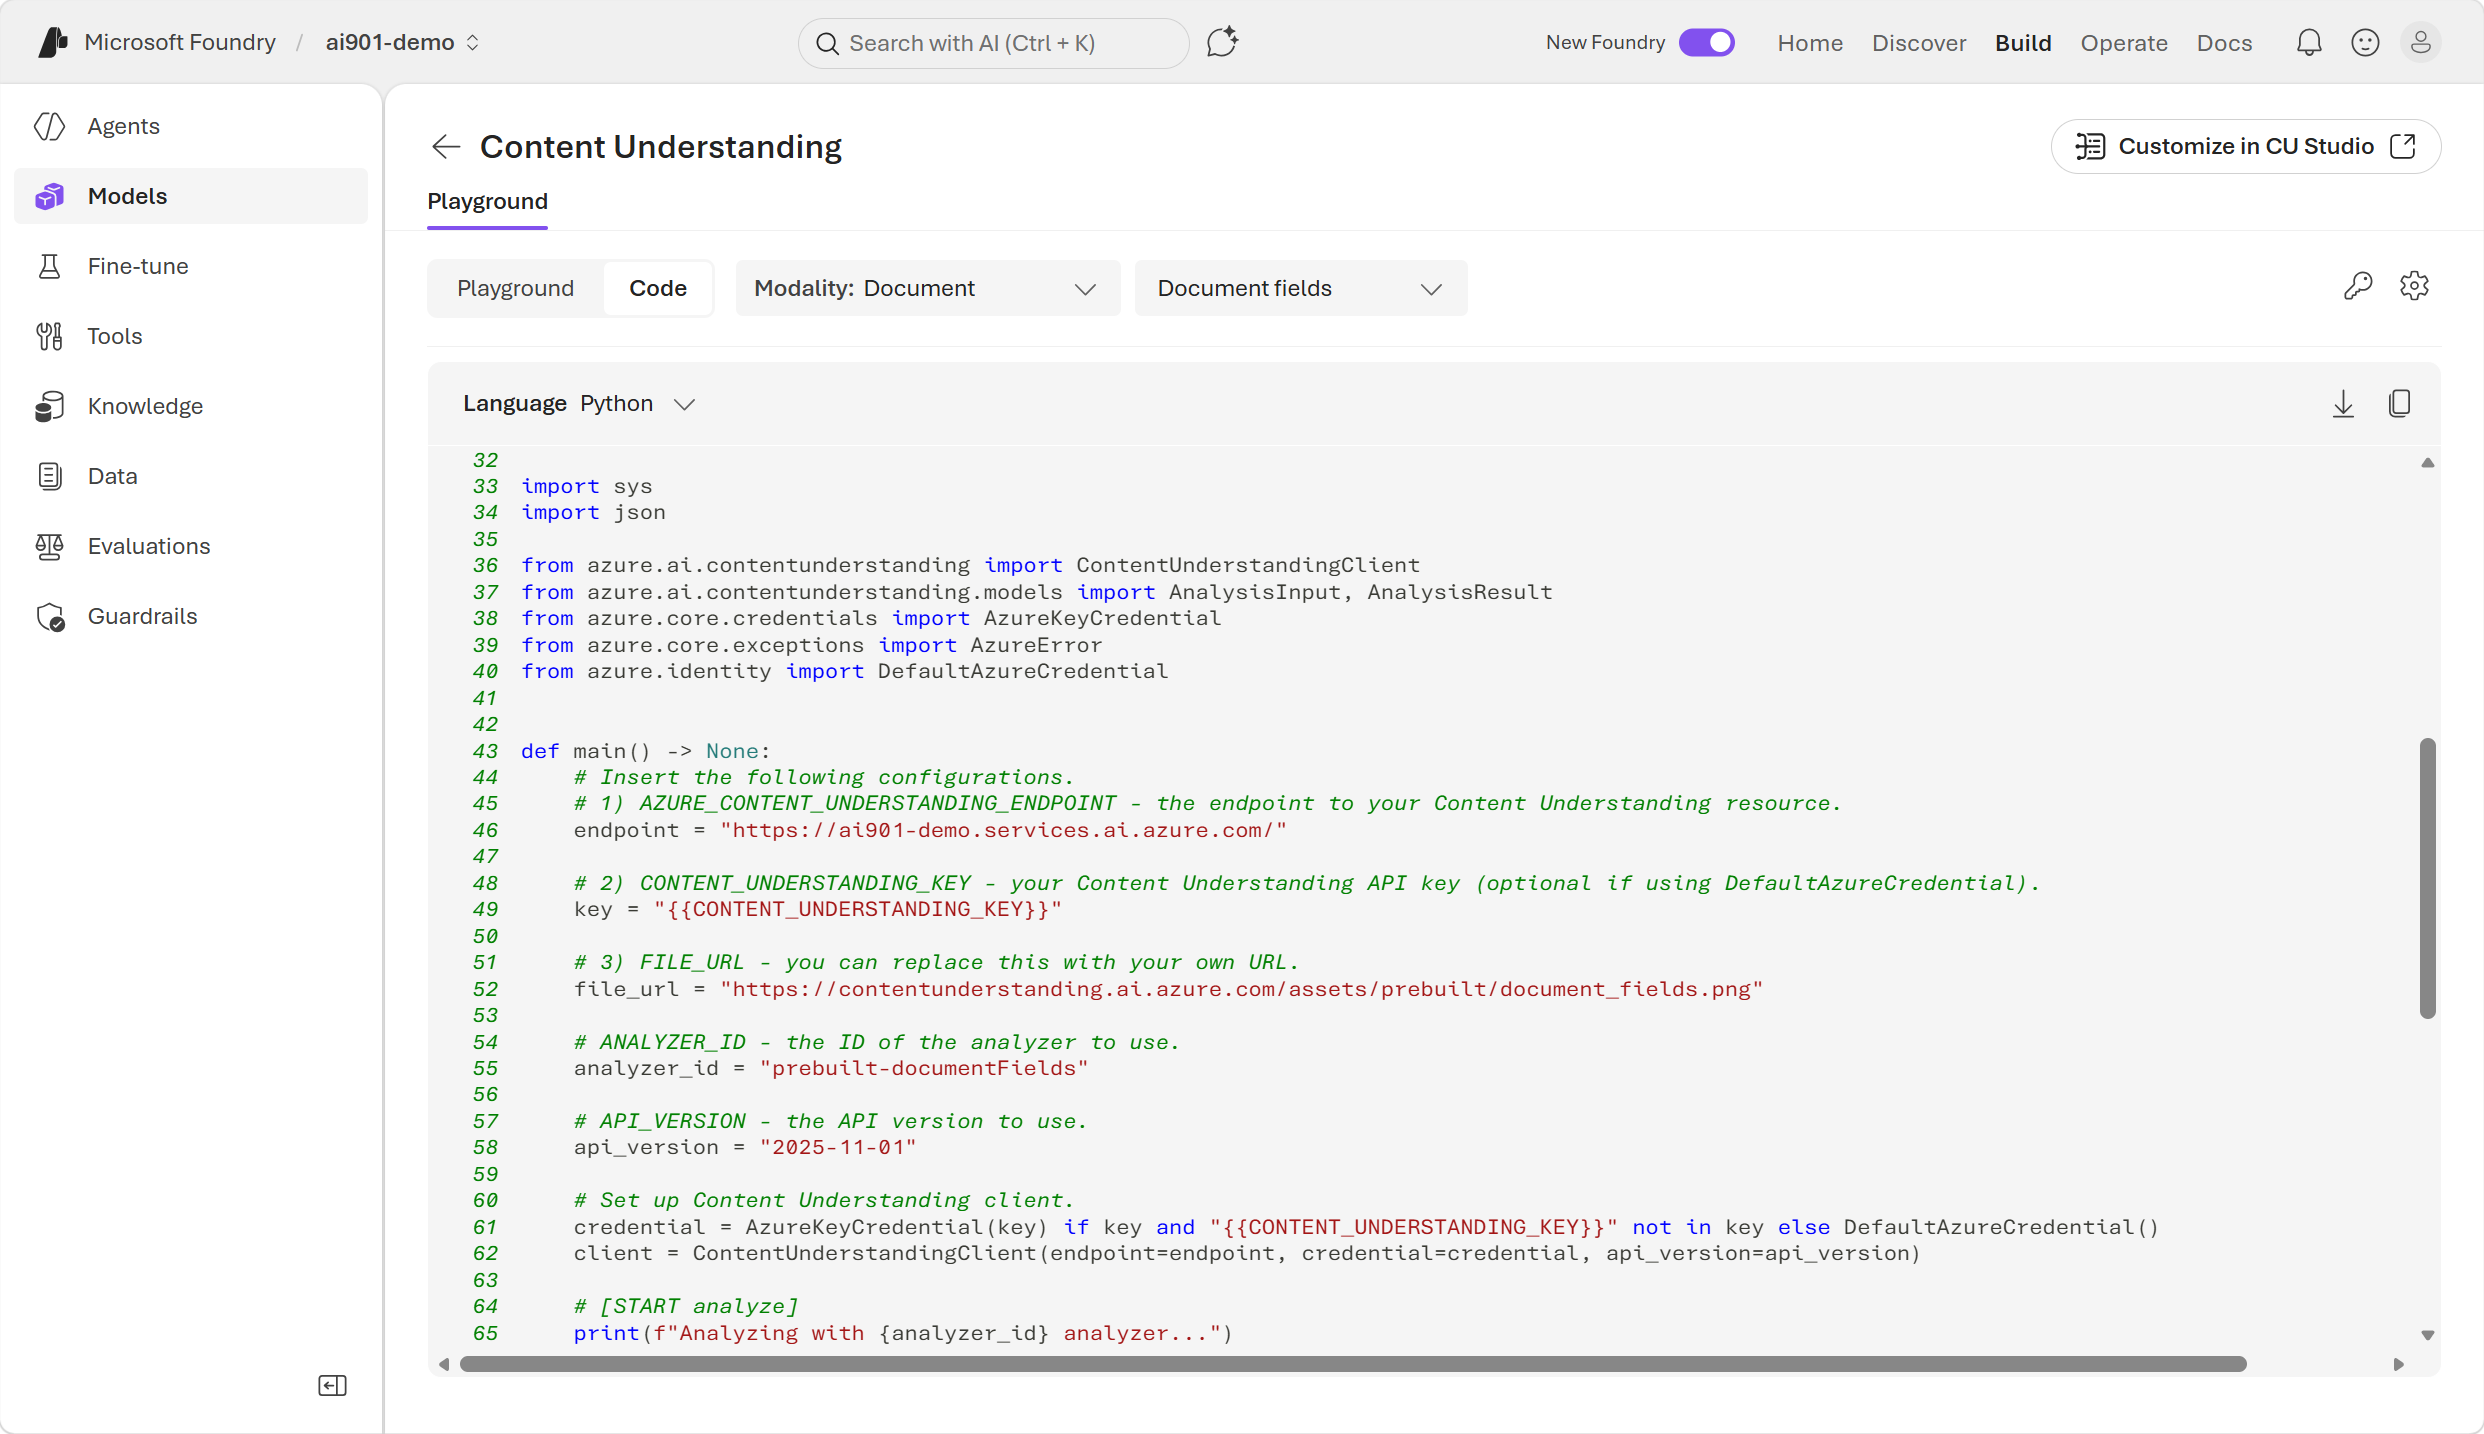Click the horizontal code scrollbar thumb
Viewport: 2484px width, 1434px height.
(1352, 1364)
